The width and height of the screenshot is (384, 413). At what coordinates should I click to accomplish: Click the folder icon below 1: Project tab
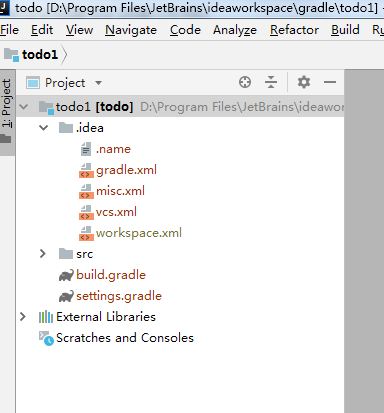pos(6,138)
